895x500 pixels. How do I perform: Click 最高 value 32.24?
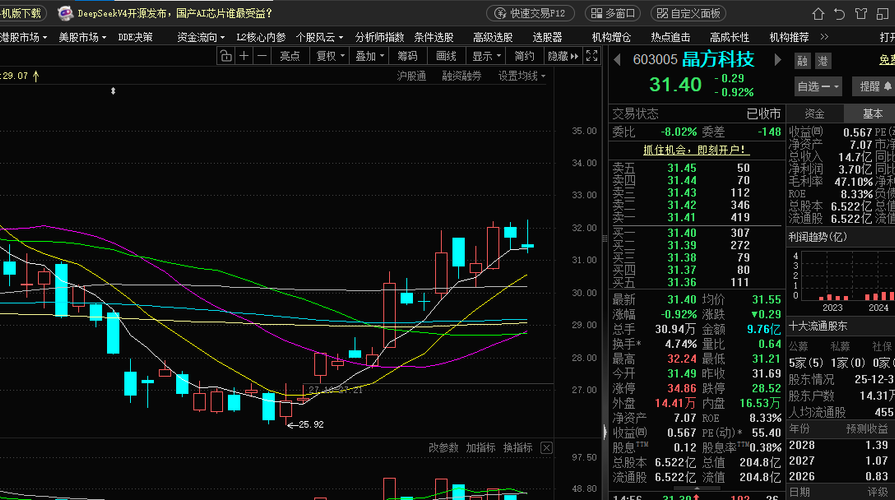(x=682, y=359)
